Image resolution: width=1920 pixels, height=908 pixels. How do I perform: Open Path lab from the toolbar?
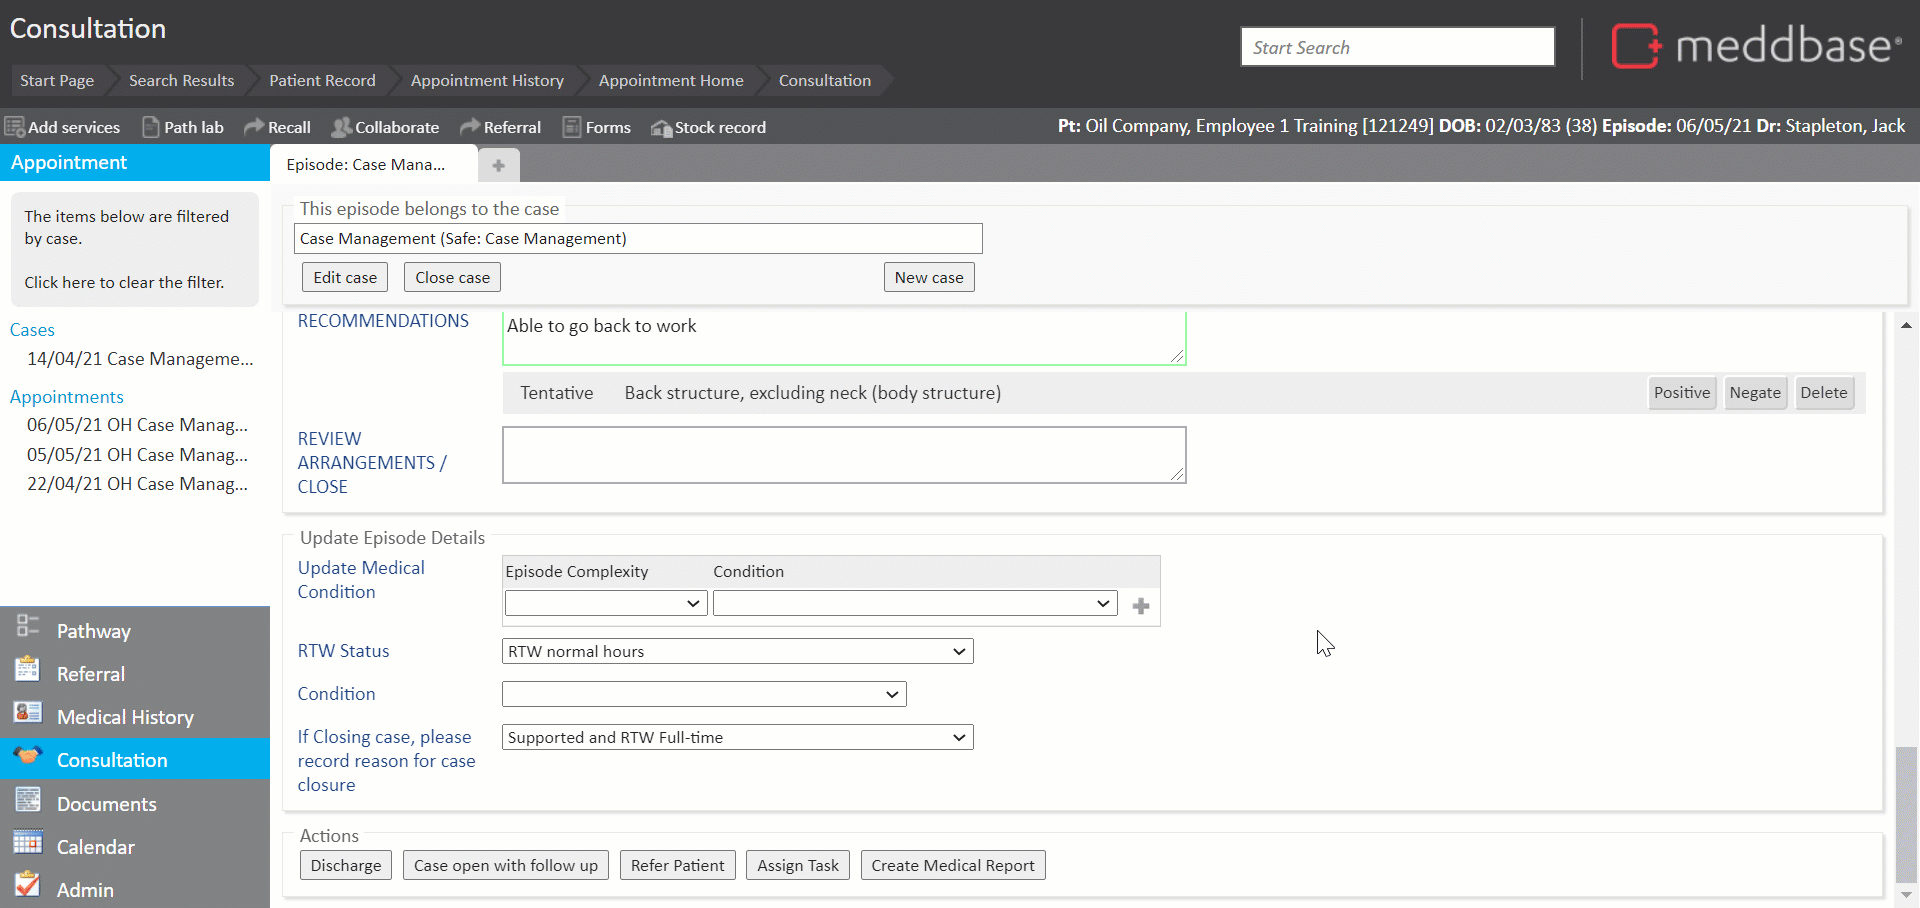(183, 127)
